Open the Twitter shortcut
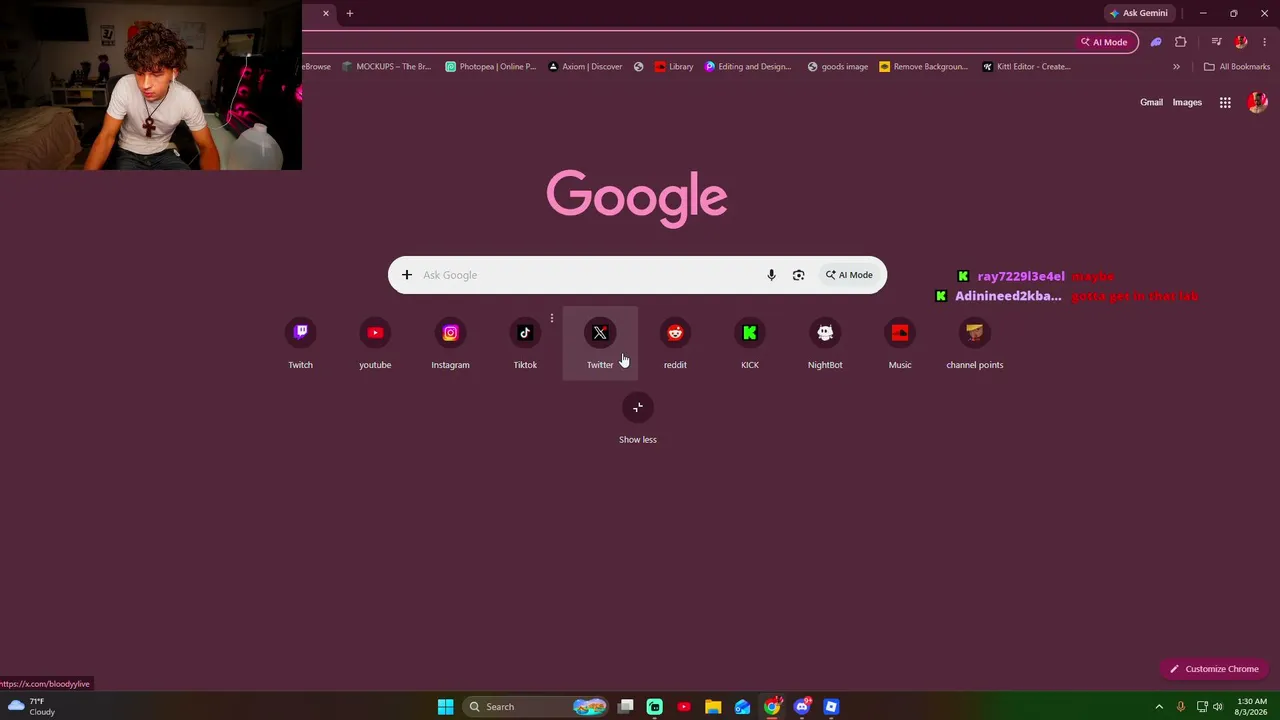The image size is (1280, 720). coord(600,344)
